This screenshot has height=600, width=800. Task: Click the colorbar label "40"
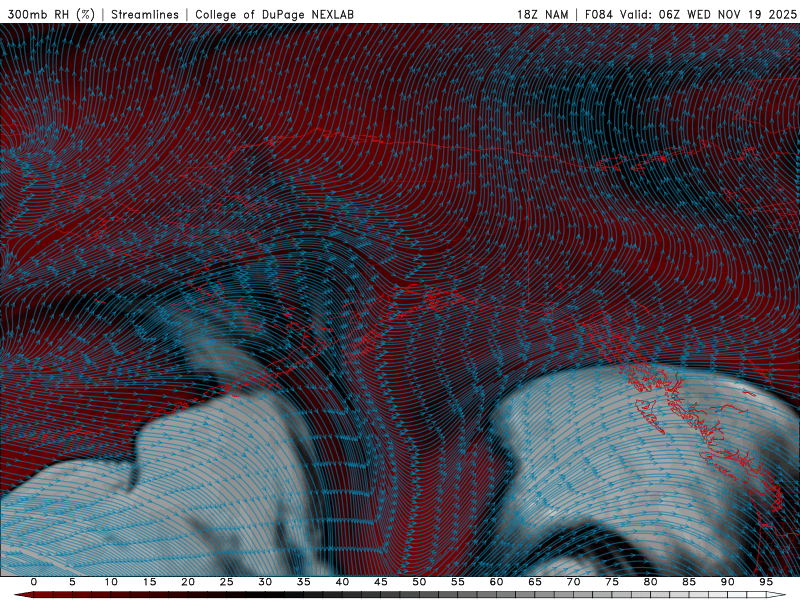[x=342, y=582]
